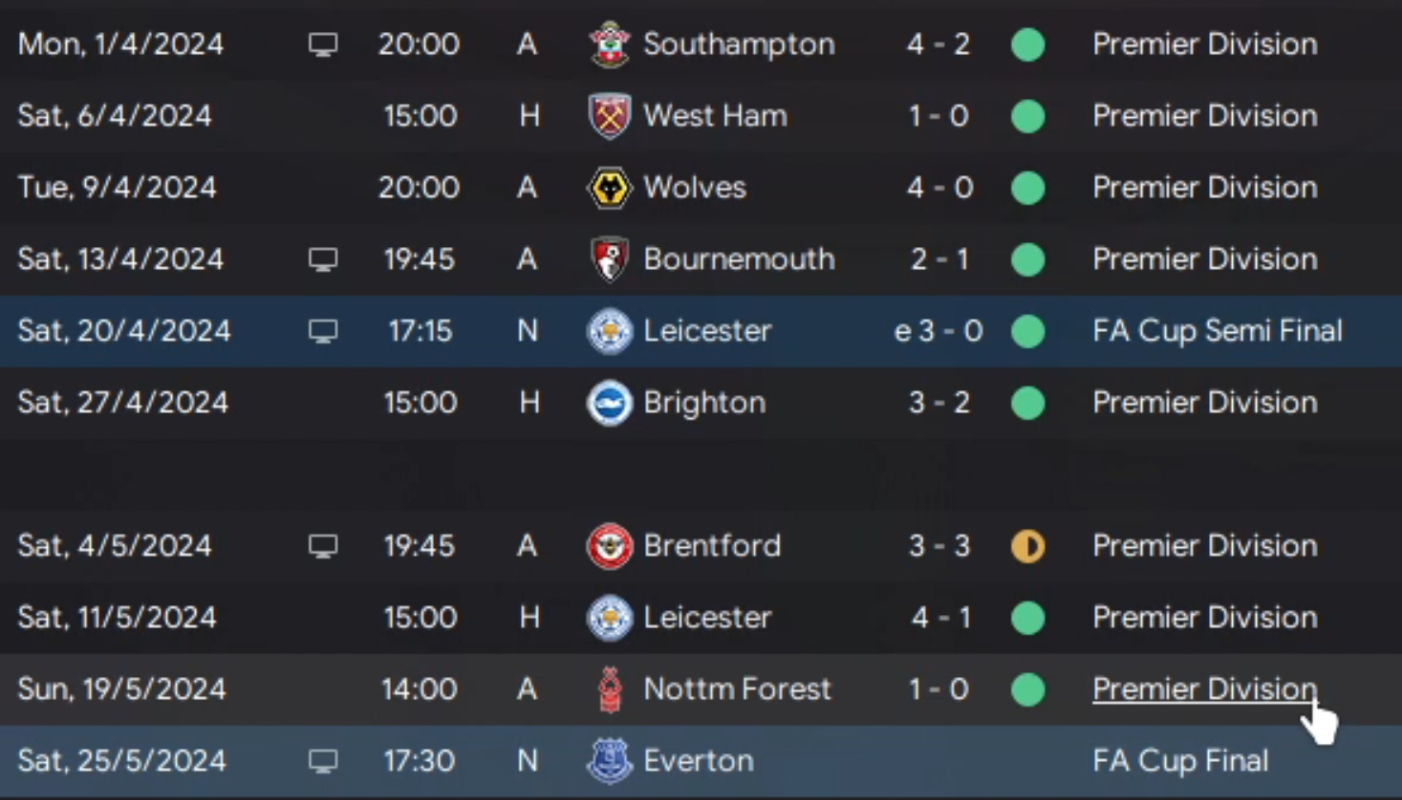Click the Brighton club badge

[609, 403]
